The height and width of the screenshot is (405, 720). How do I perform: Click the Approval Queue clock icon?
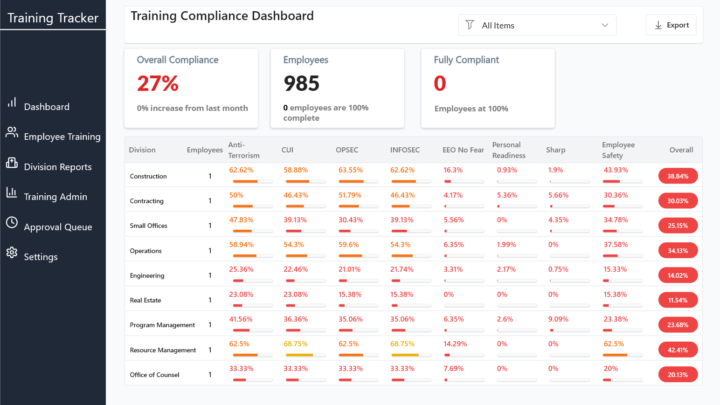(x=12, y=224)
